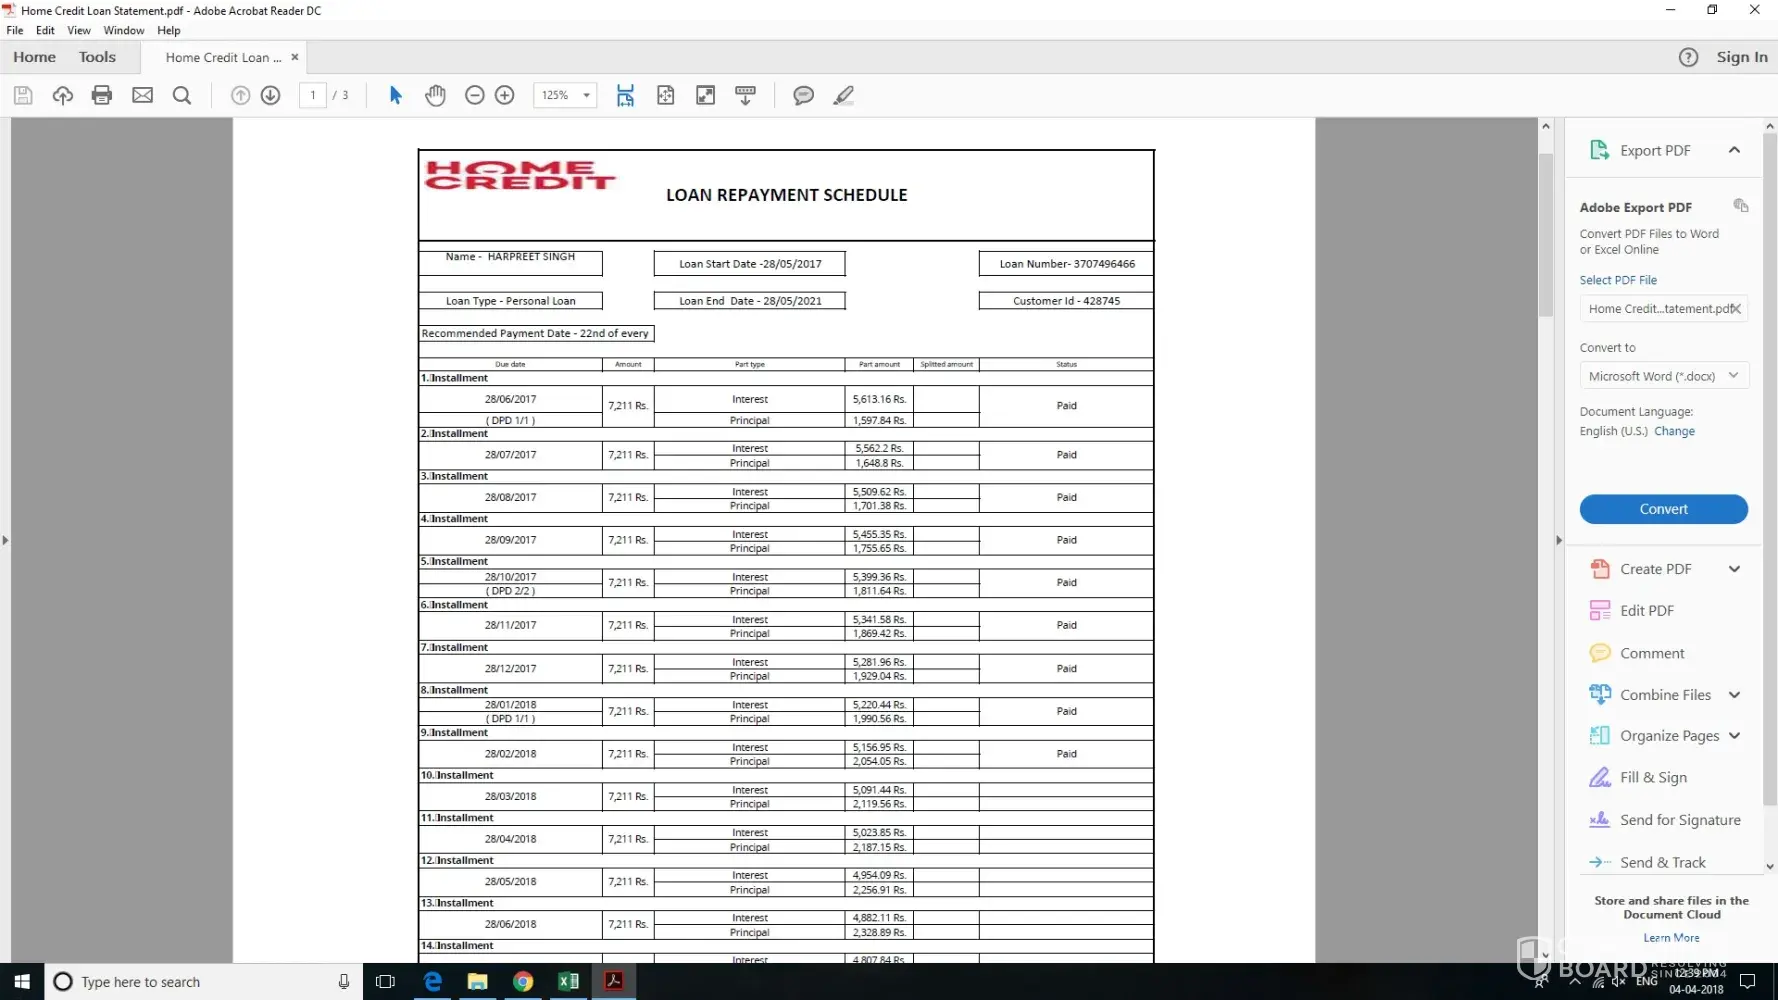Open Organize Pages tool
This screenshot has width=1778, height=1000.
[x=1654, y=736]
